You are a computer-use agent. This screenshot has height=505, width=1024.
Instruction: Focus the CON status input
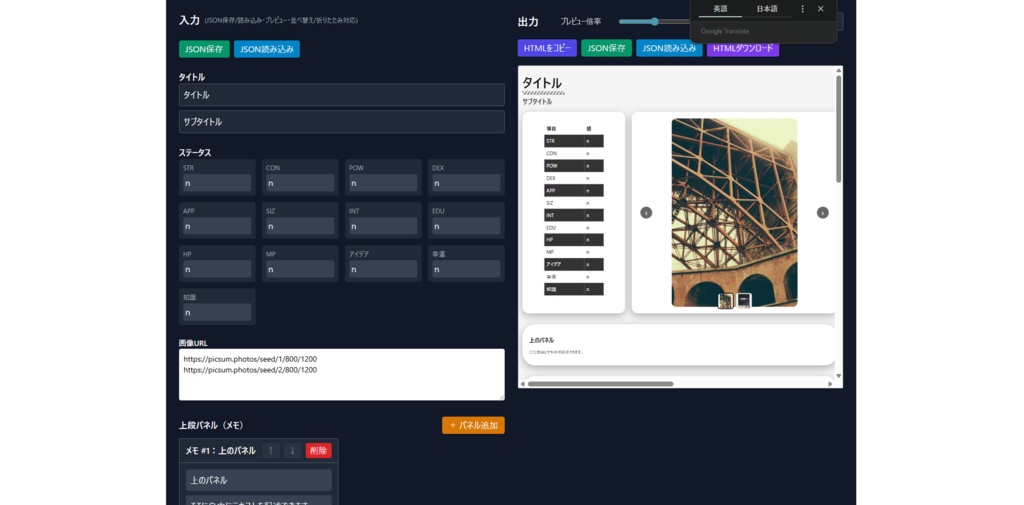tap(300, 183)
